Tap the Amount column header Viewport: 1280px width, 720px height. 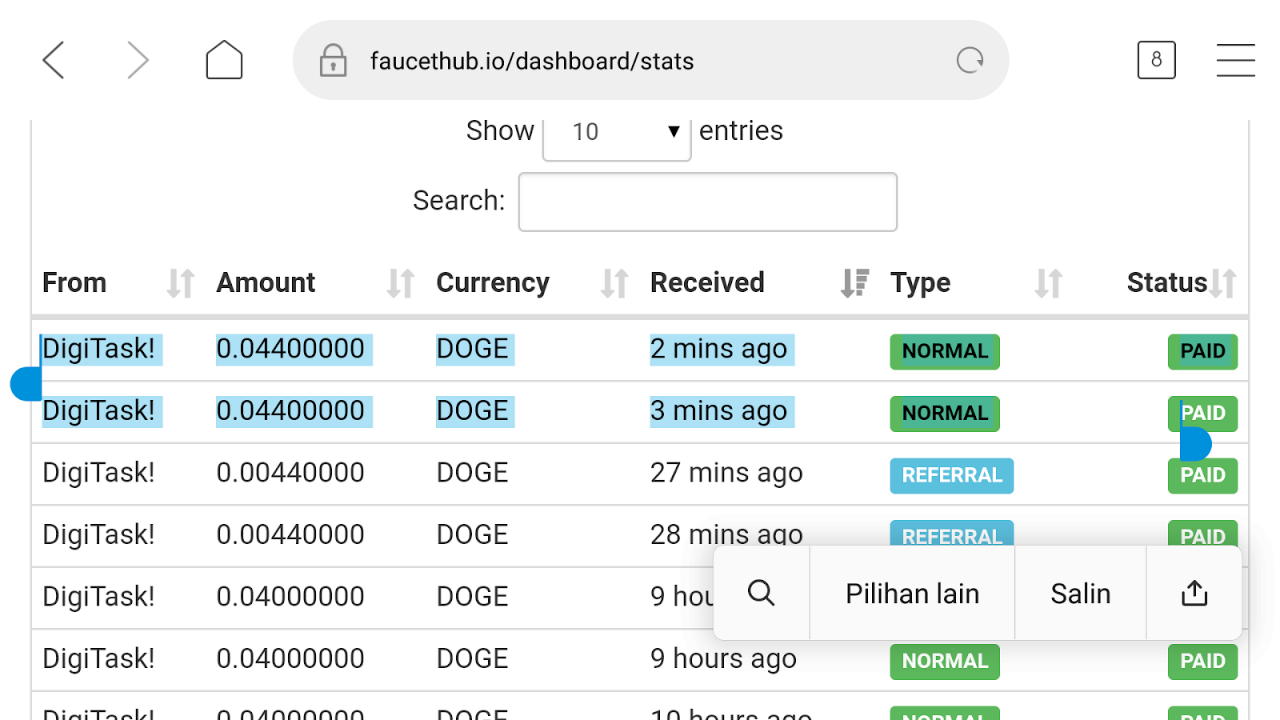coord(266,283)
